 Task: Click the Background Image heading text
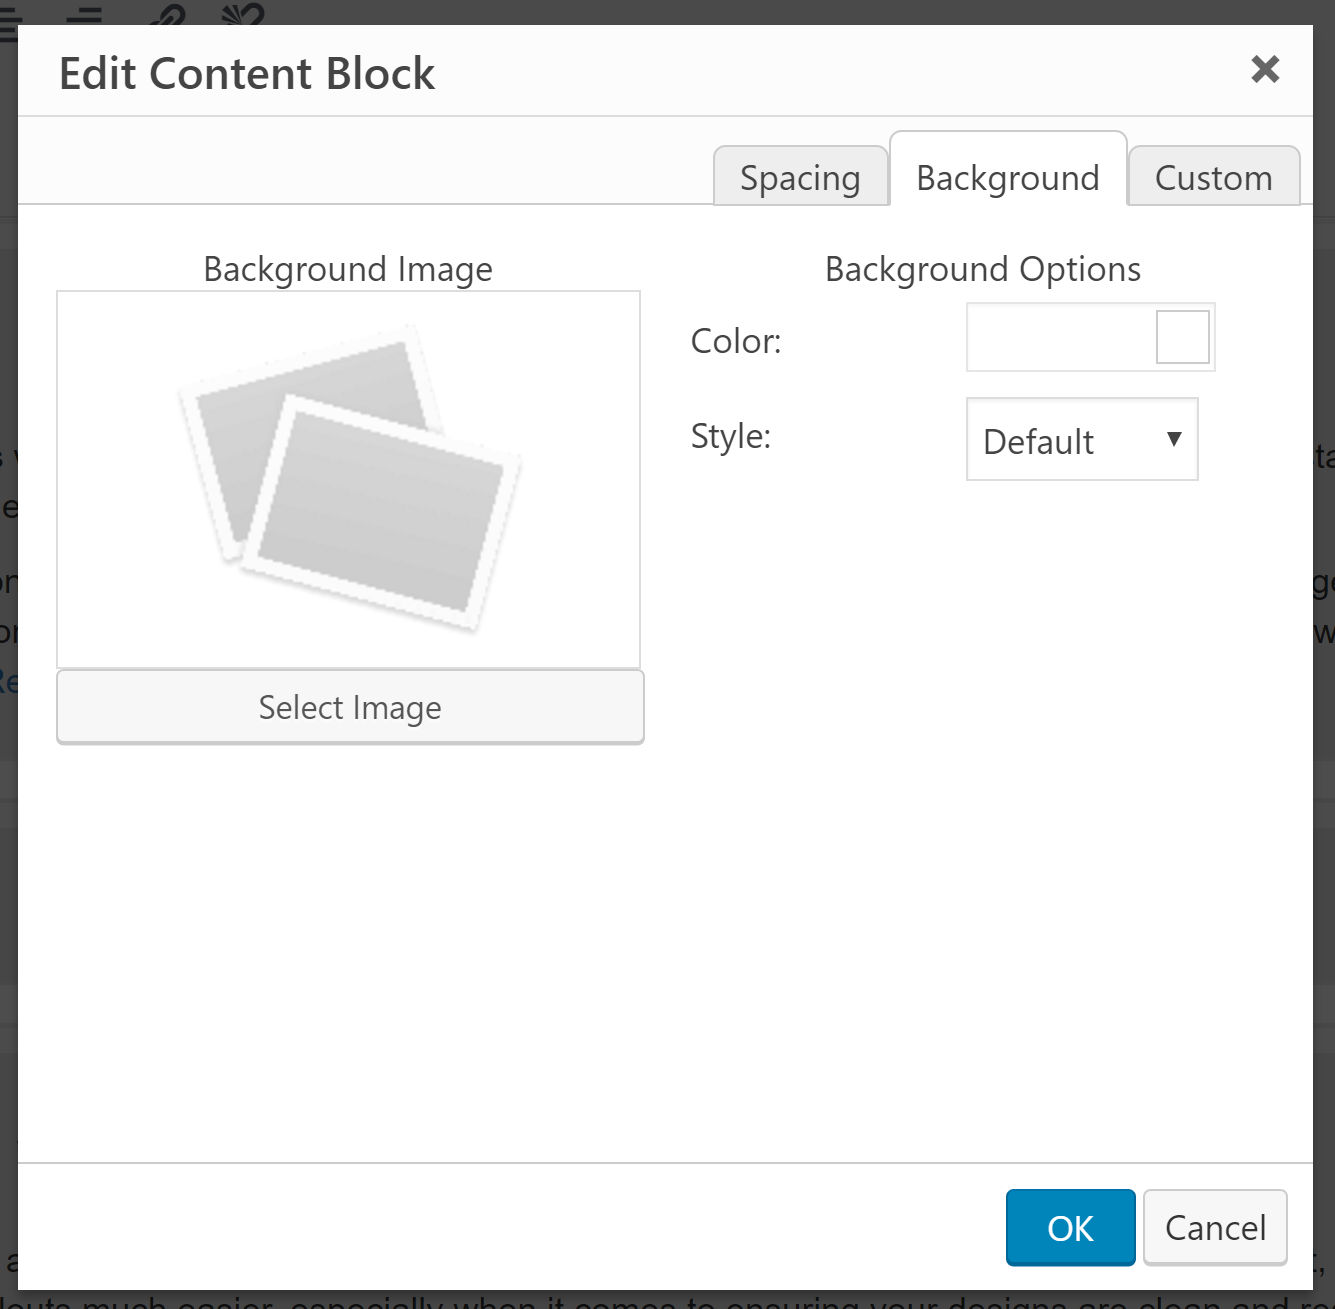click(348, 269)
